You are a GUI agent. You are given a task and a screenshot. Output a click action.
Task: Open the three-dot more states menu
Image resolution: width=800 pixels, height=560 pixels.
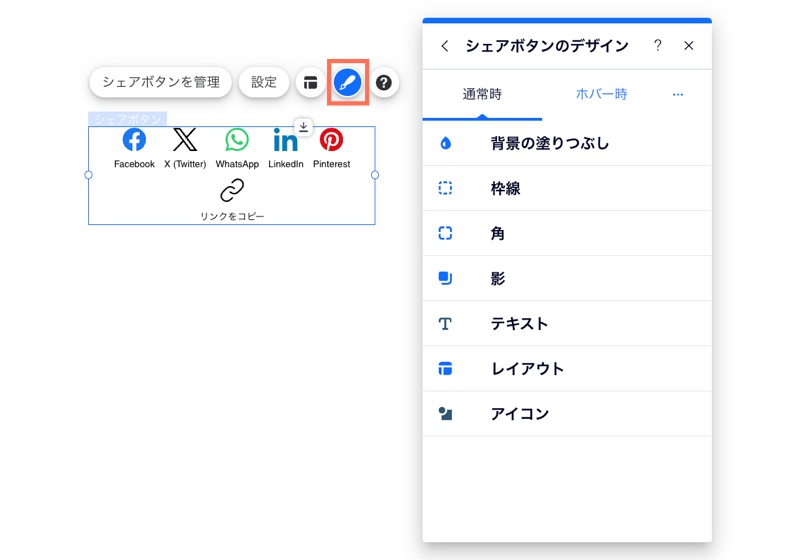coord(678,94)
